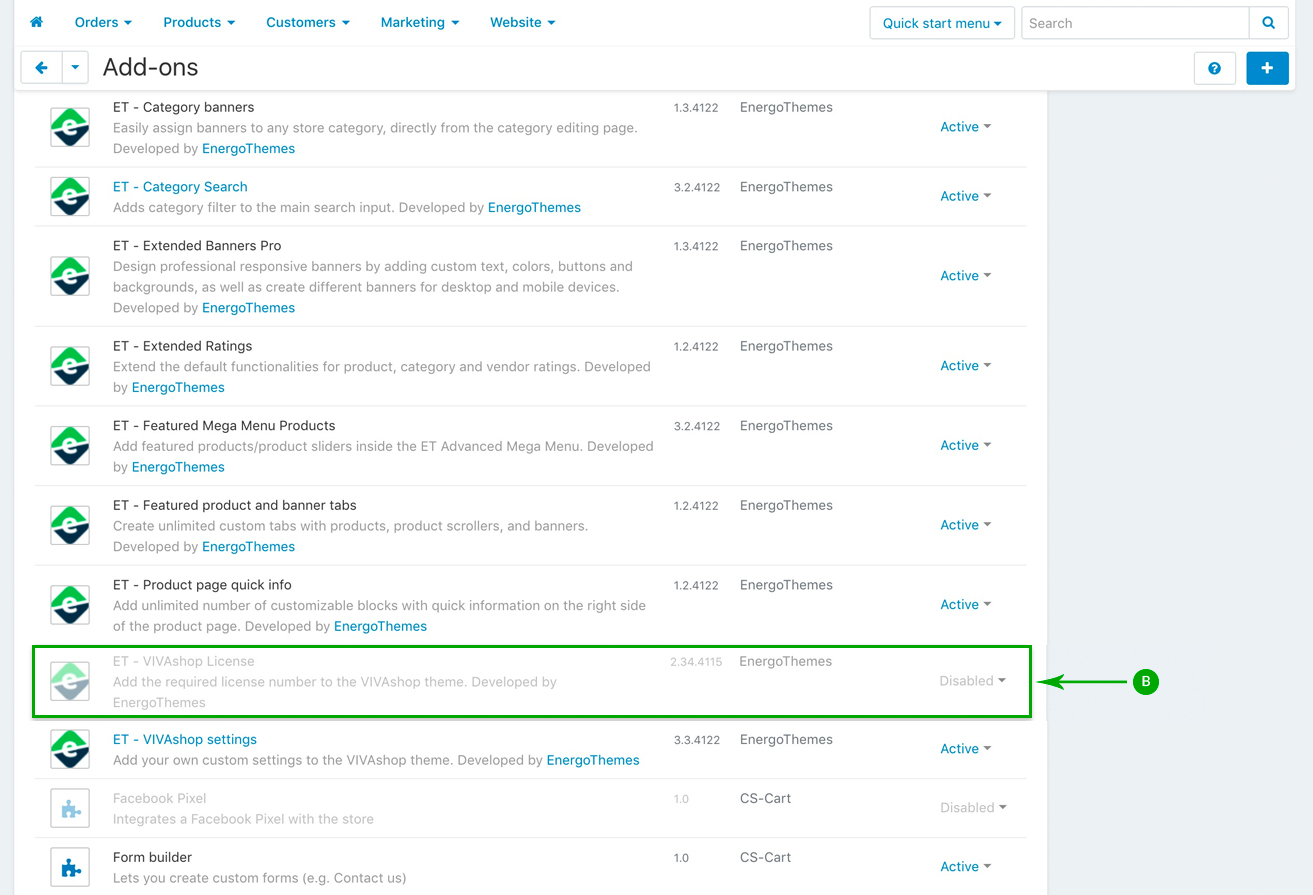Click EnergoThemes link under Featured product and banner tabs
The width and height of the screenshot is (1313, 895).
pos(248,547)
